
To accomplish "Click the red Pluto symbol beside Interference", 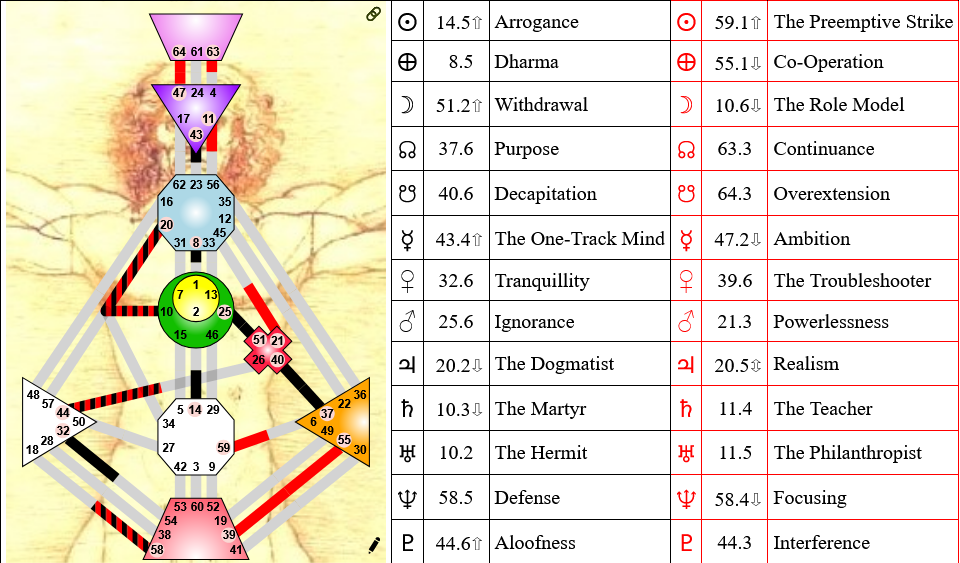I will 686,543.
